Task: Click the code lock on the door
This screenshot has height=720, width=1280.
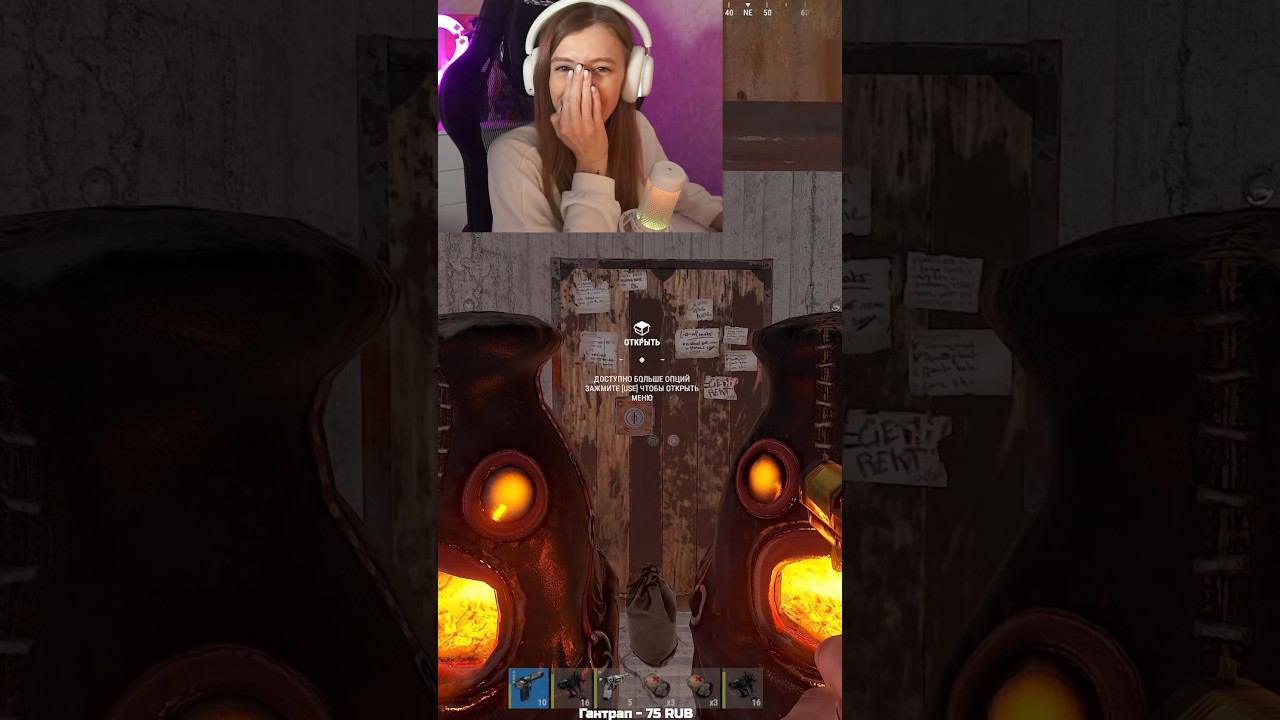Action: 633,415
